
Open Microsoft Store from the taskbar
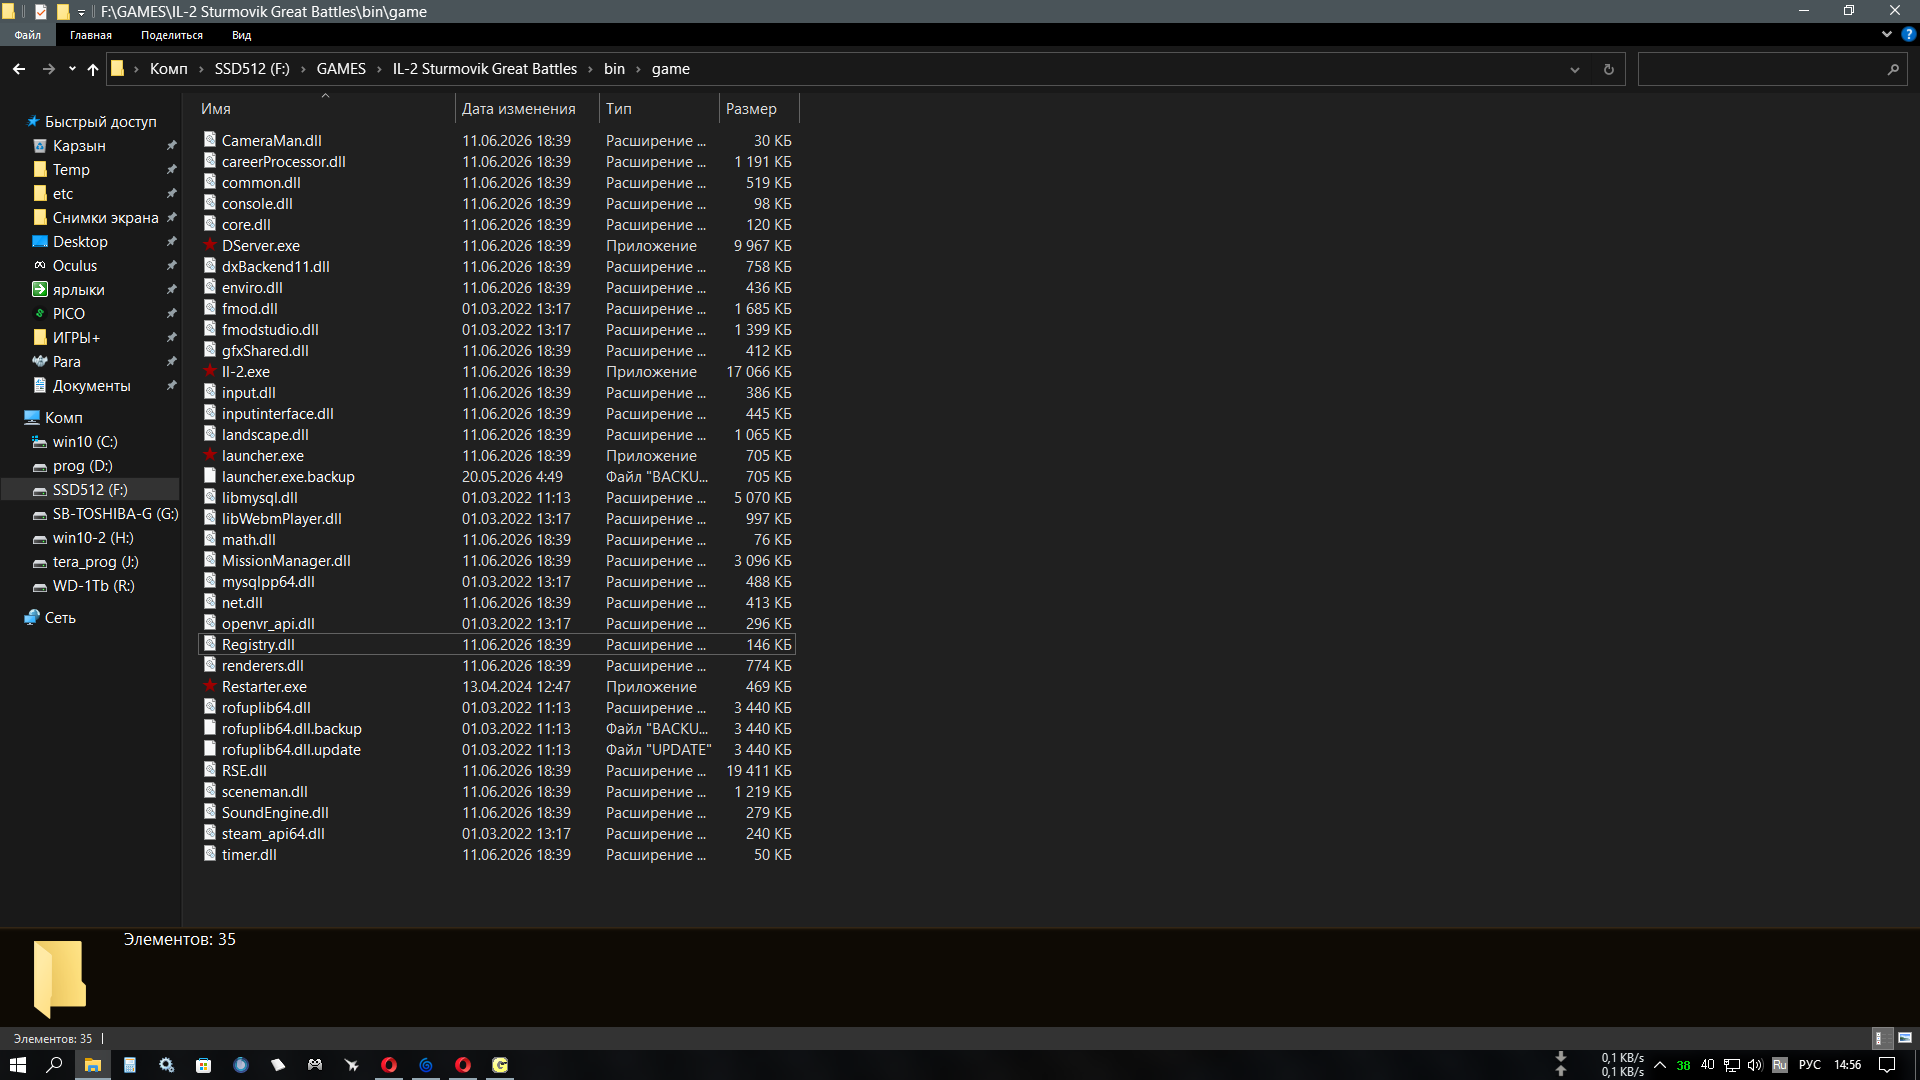tap(203, 1065)
